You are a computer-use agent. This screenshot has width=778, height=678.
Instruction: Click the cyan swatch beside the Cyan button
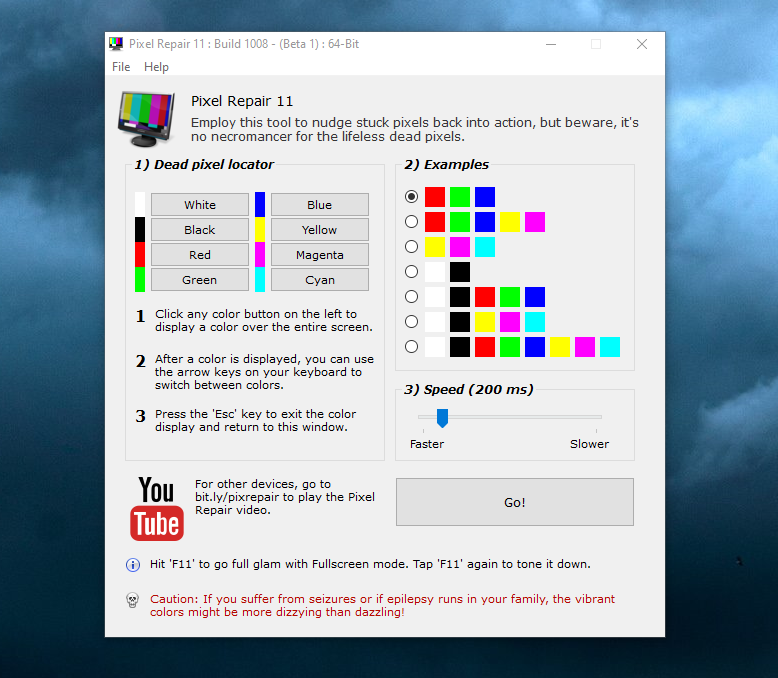point(260,279)
